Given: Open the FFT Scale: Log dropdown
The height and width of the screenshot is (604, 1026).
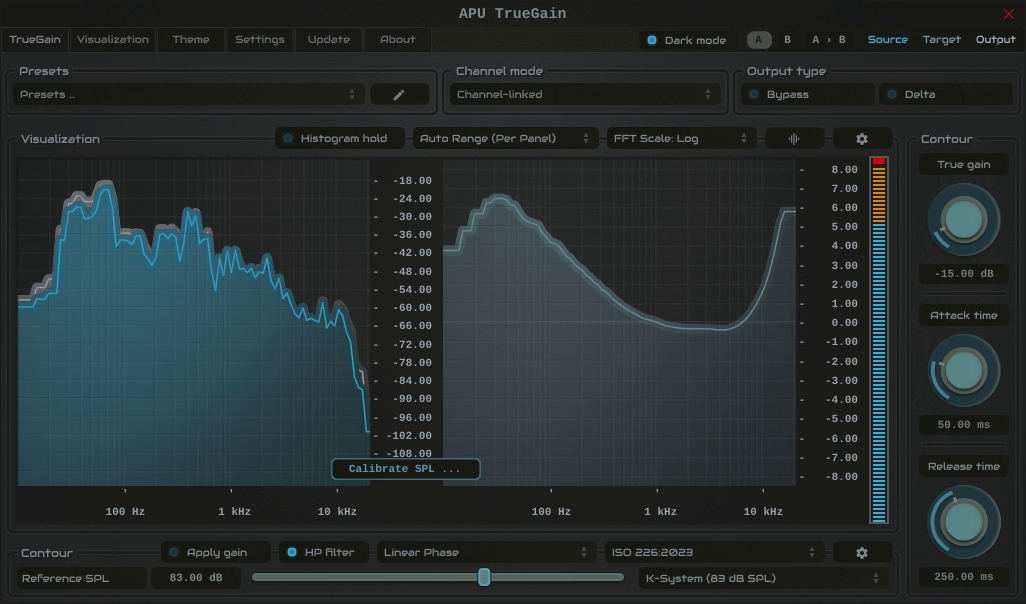Looking at the screenshot, I should click(x=681, y=139).
